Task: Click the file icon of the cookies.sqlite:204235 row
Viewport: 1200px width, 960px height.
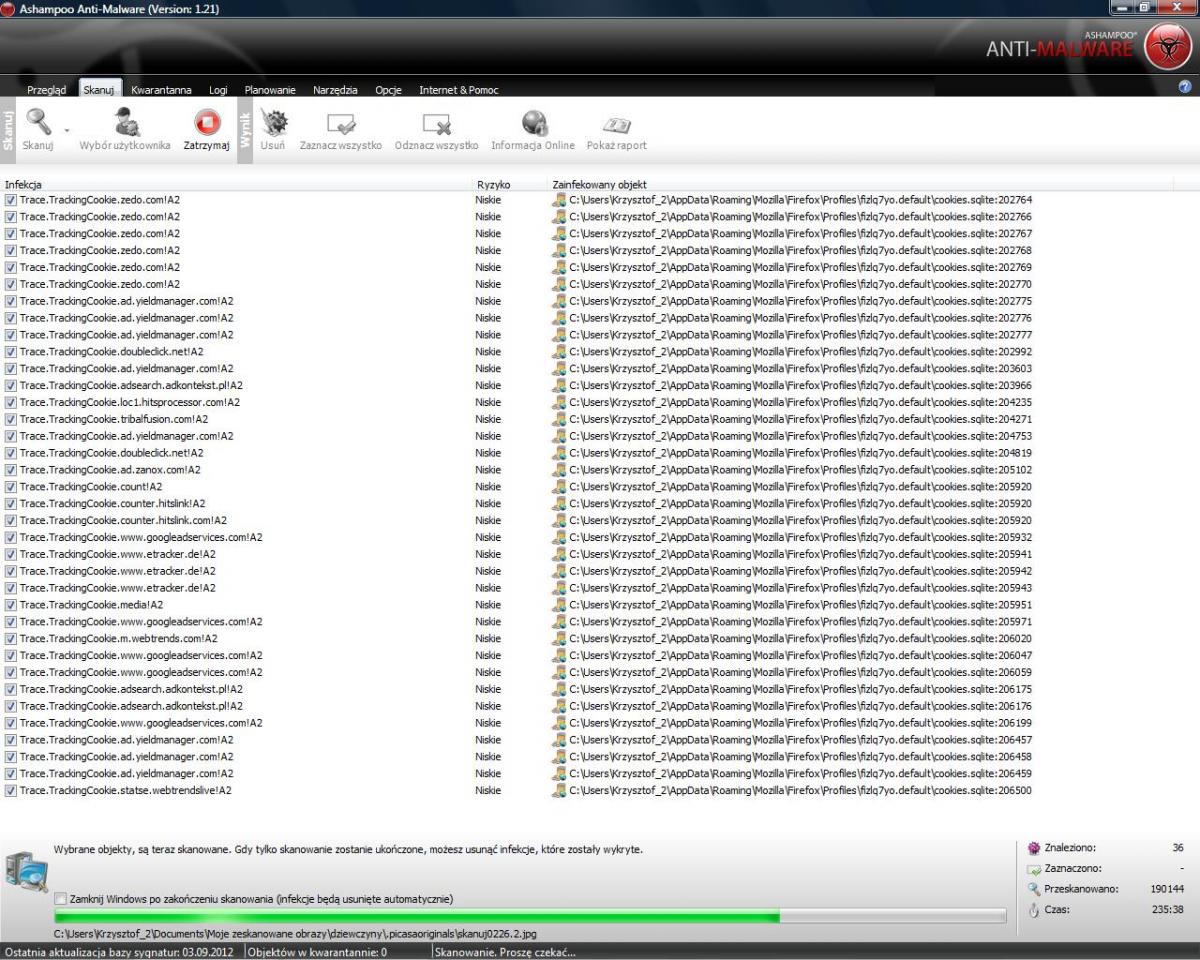Action: tap(560, 403)
